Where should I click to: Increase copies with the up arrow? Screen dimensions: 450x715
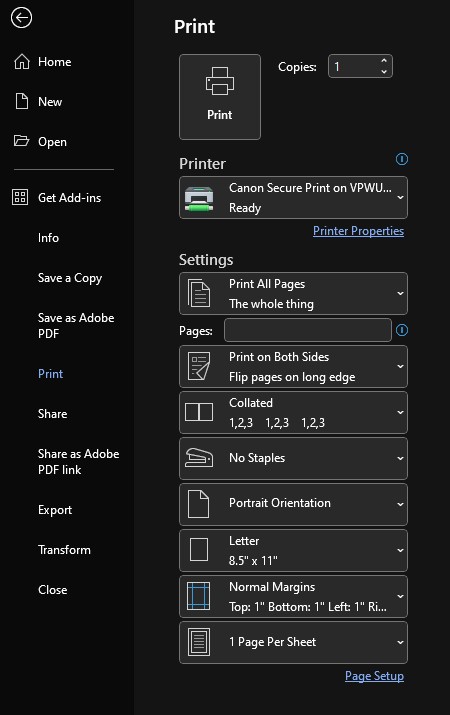[x=384, y=61]
